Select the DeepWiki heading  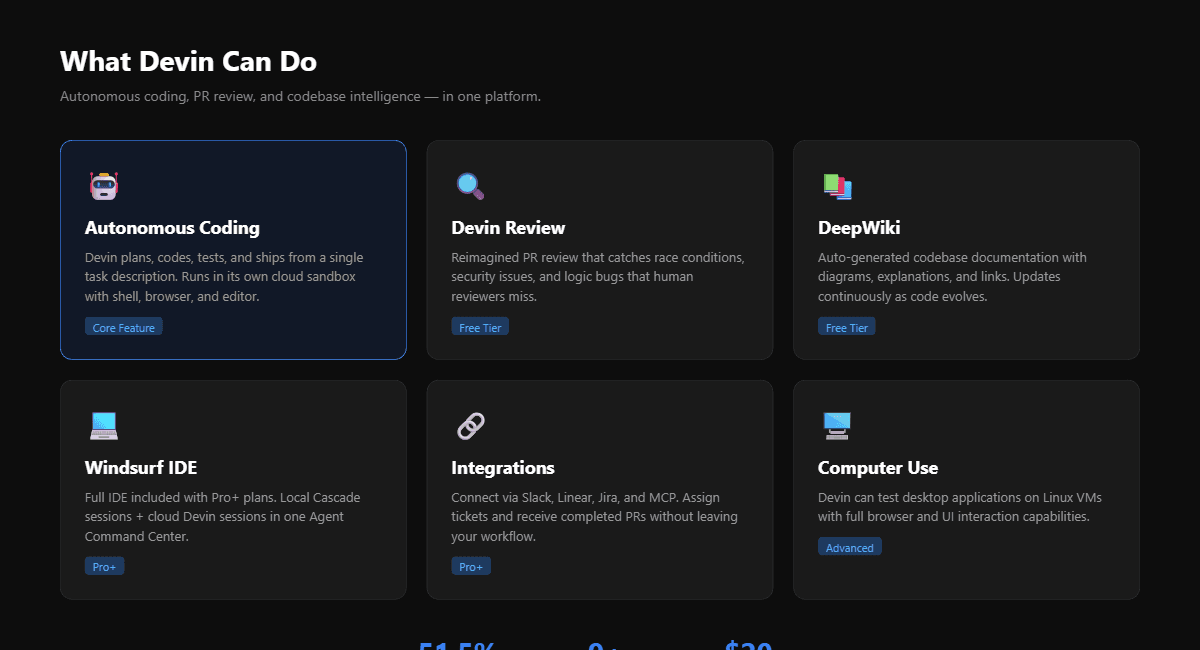coord(859,227)
